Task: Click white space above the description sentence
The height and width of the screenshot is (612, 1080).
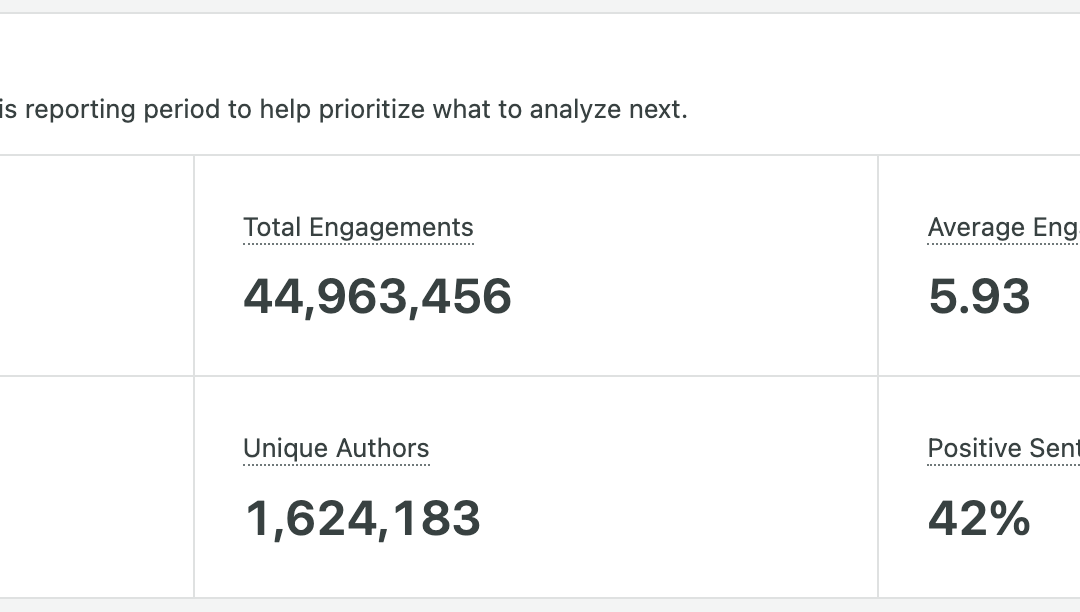Action: click(540, 52)
